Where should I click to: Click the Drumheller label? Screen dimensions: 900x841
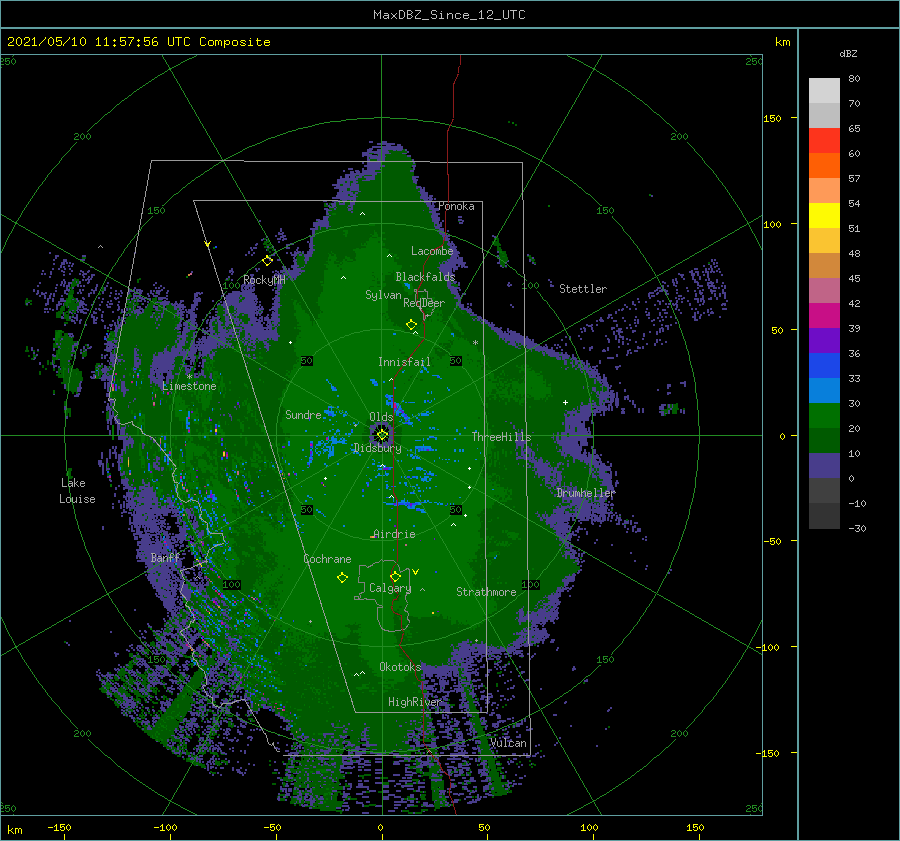tap(586, 493)
